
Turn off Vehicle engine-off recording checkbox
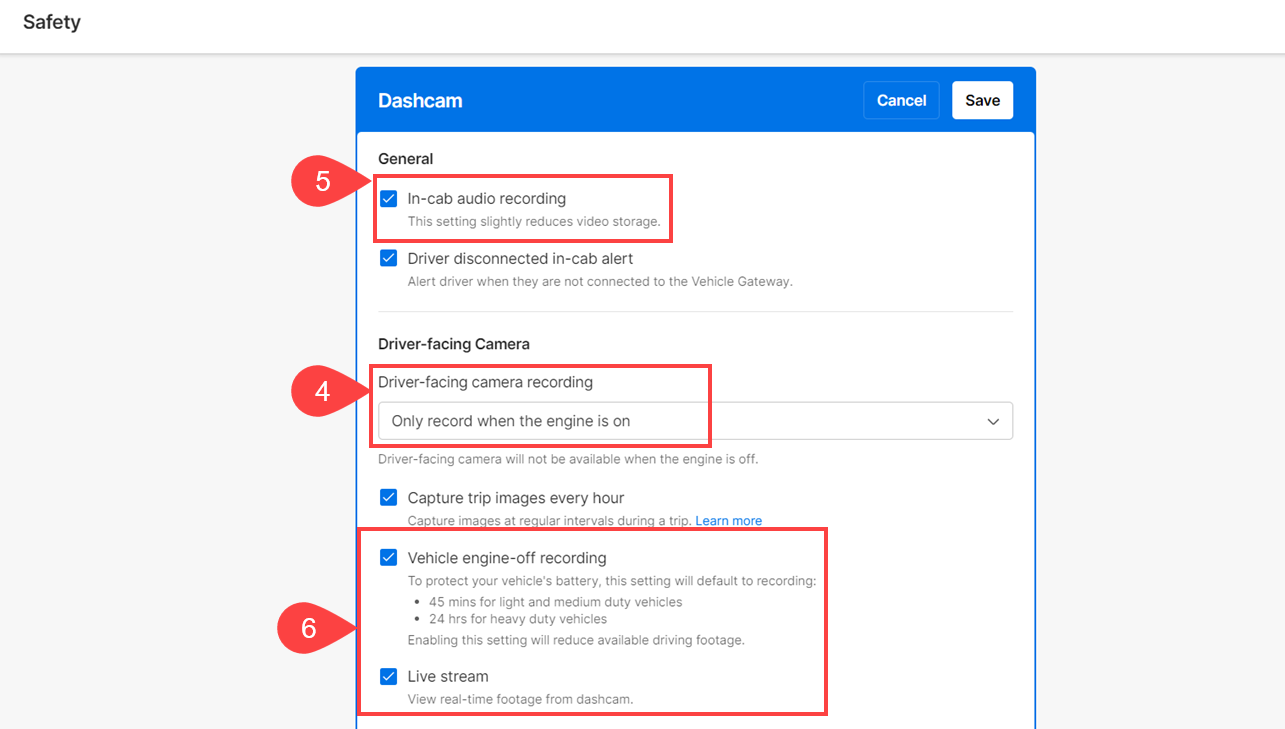(x=389, y=558)
